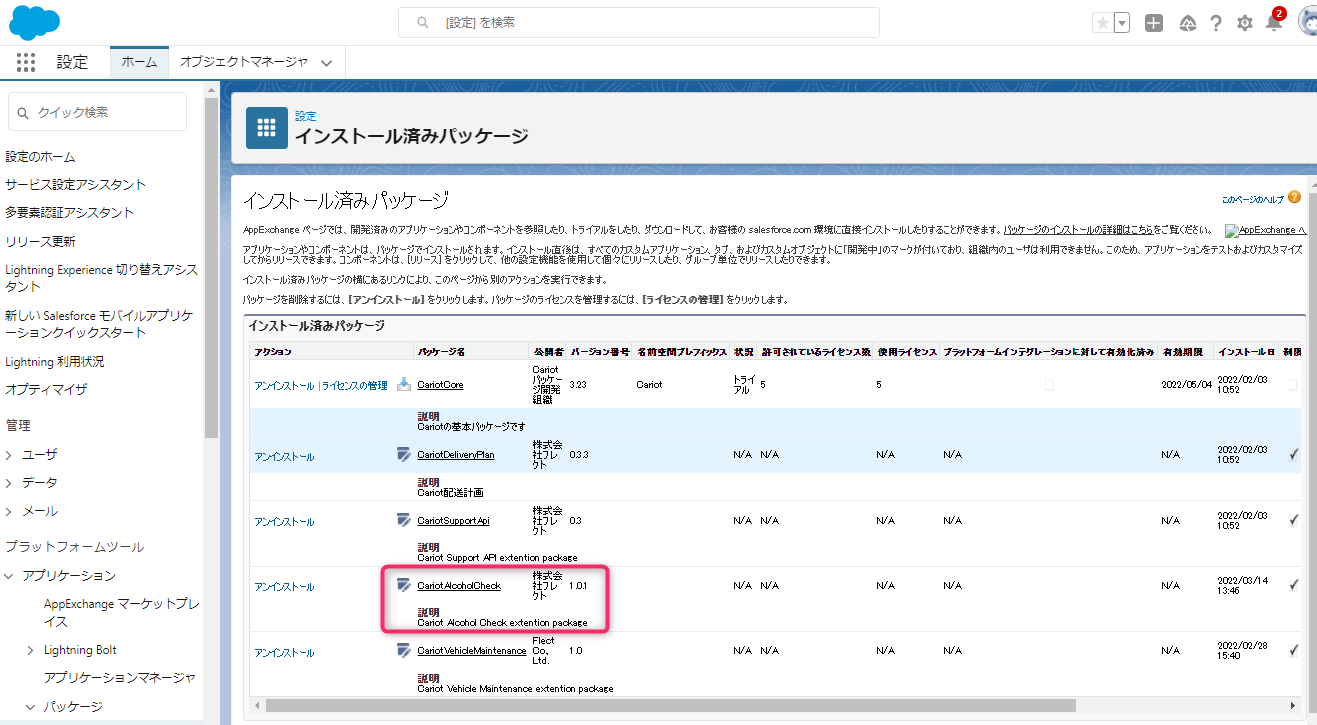Open オプティマイザ in sidebar
Screen dimensions: 1317x725
point(46,389)
